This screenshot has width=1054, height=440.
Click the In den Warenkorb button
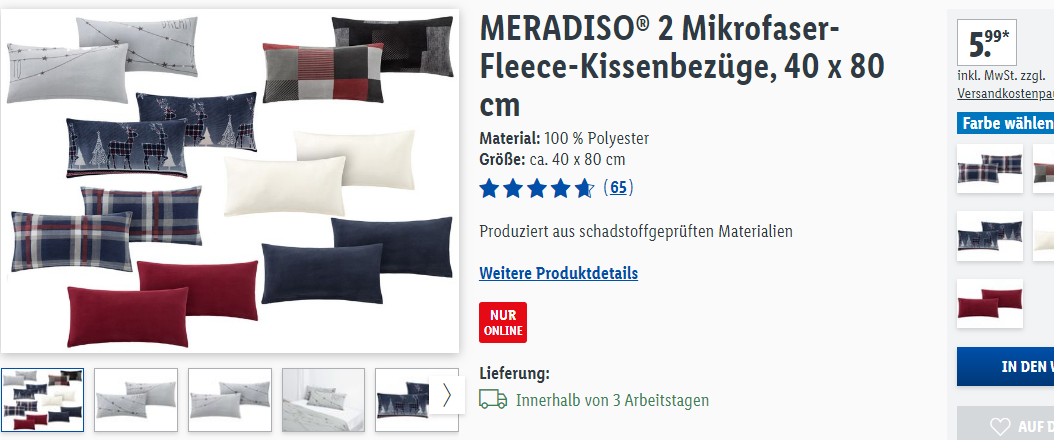point(1006,366)
